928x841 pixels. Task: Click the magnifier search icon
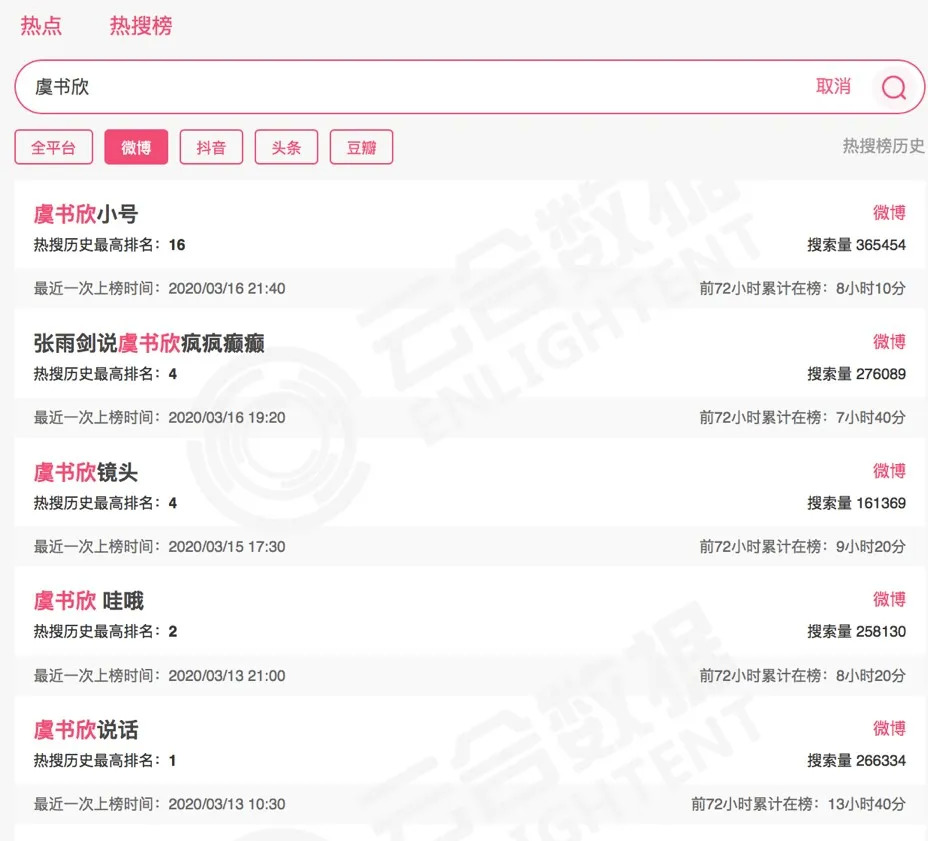pos(894,88)
